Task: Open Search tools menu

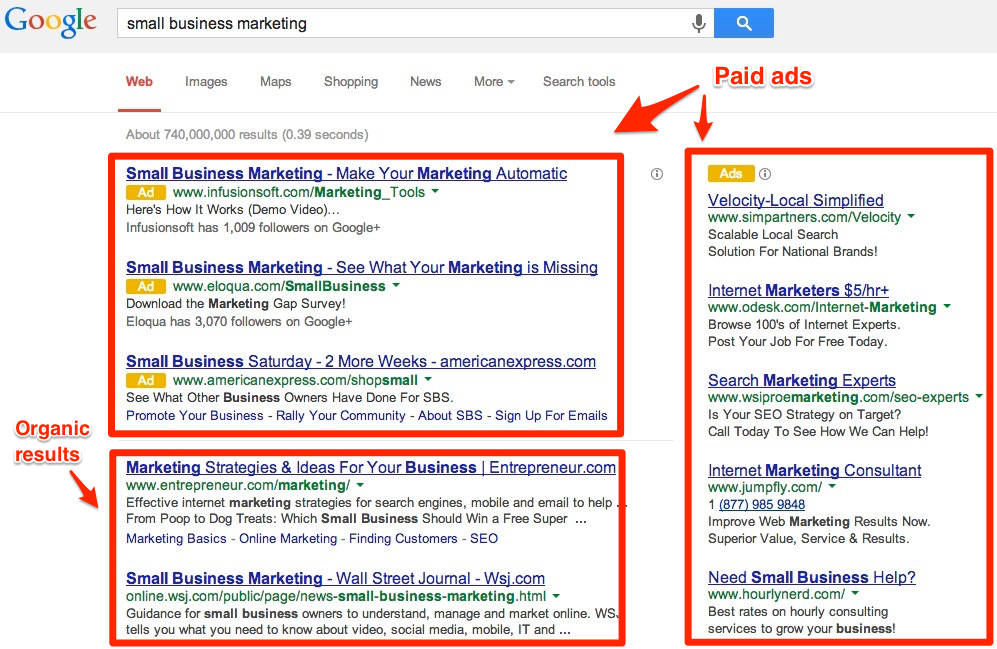Action: pos(579,82)
